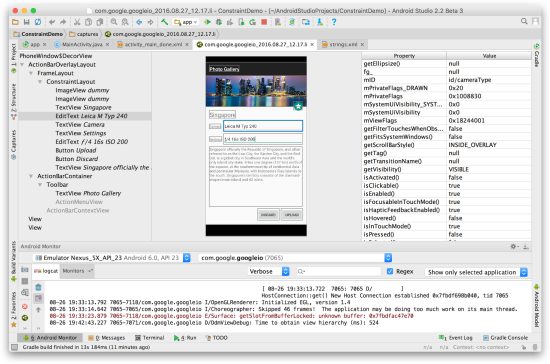Click the Search Everywhere magnifier icon
The height and width of the screenshot is (364, 550).
click(x=524, y=21)
